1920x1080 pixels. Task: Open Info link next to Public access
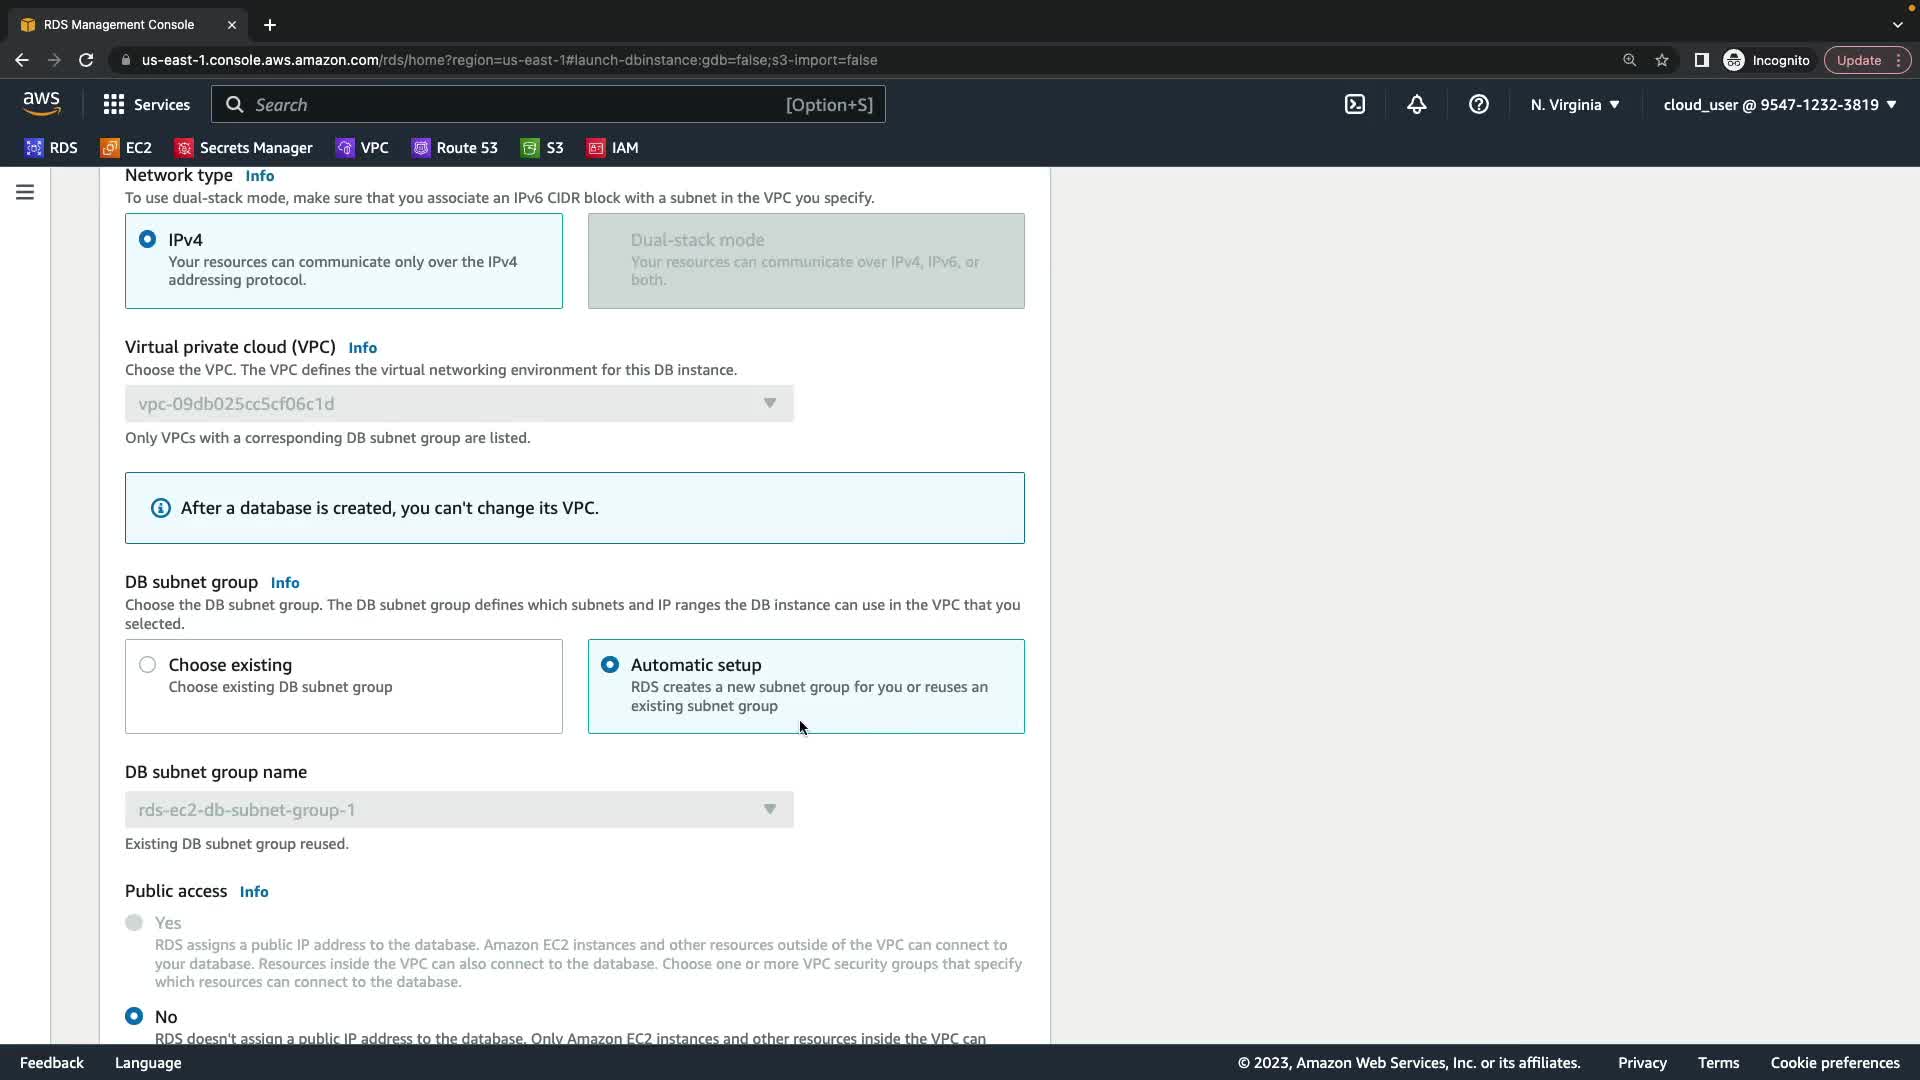254,892
